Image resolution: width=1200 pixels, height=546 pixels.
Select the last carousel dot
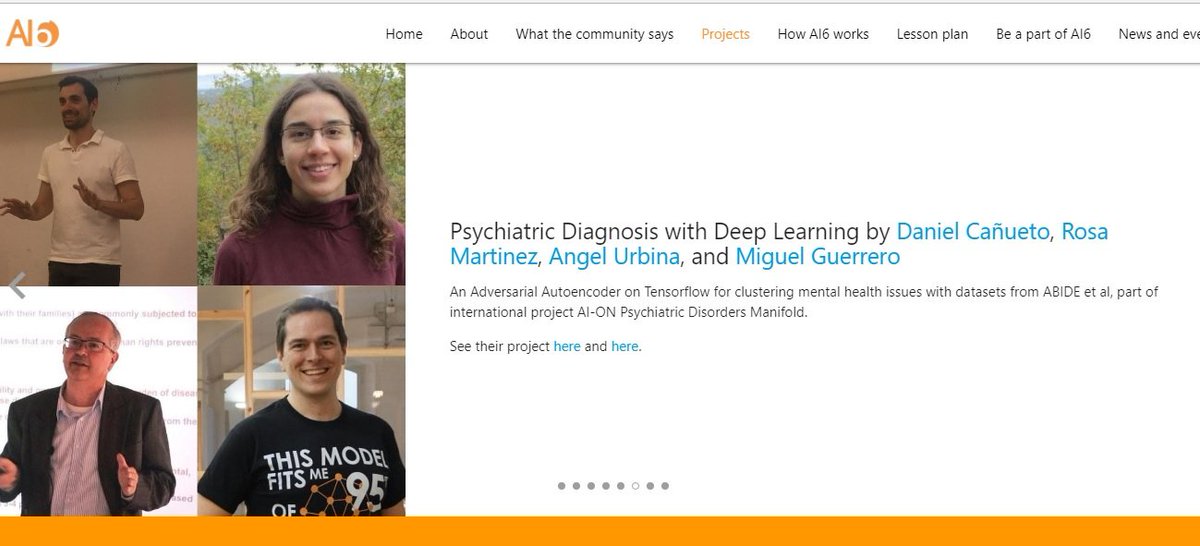[x=665, y=486]
